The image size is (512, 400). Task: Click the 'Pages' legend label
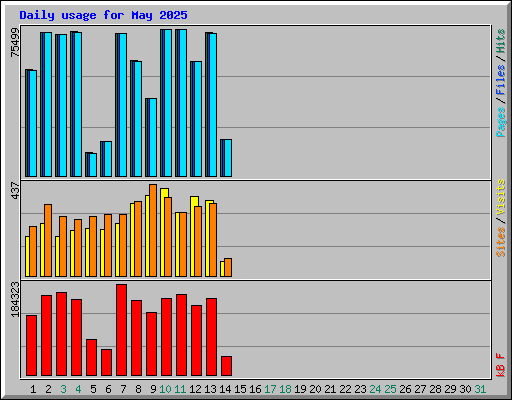501,122
